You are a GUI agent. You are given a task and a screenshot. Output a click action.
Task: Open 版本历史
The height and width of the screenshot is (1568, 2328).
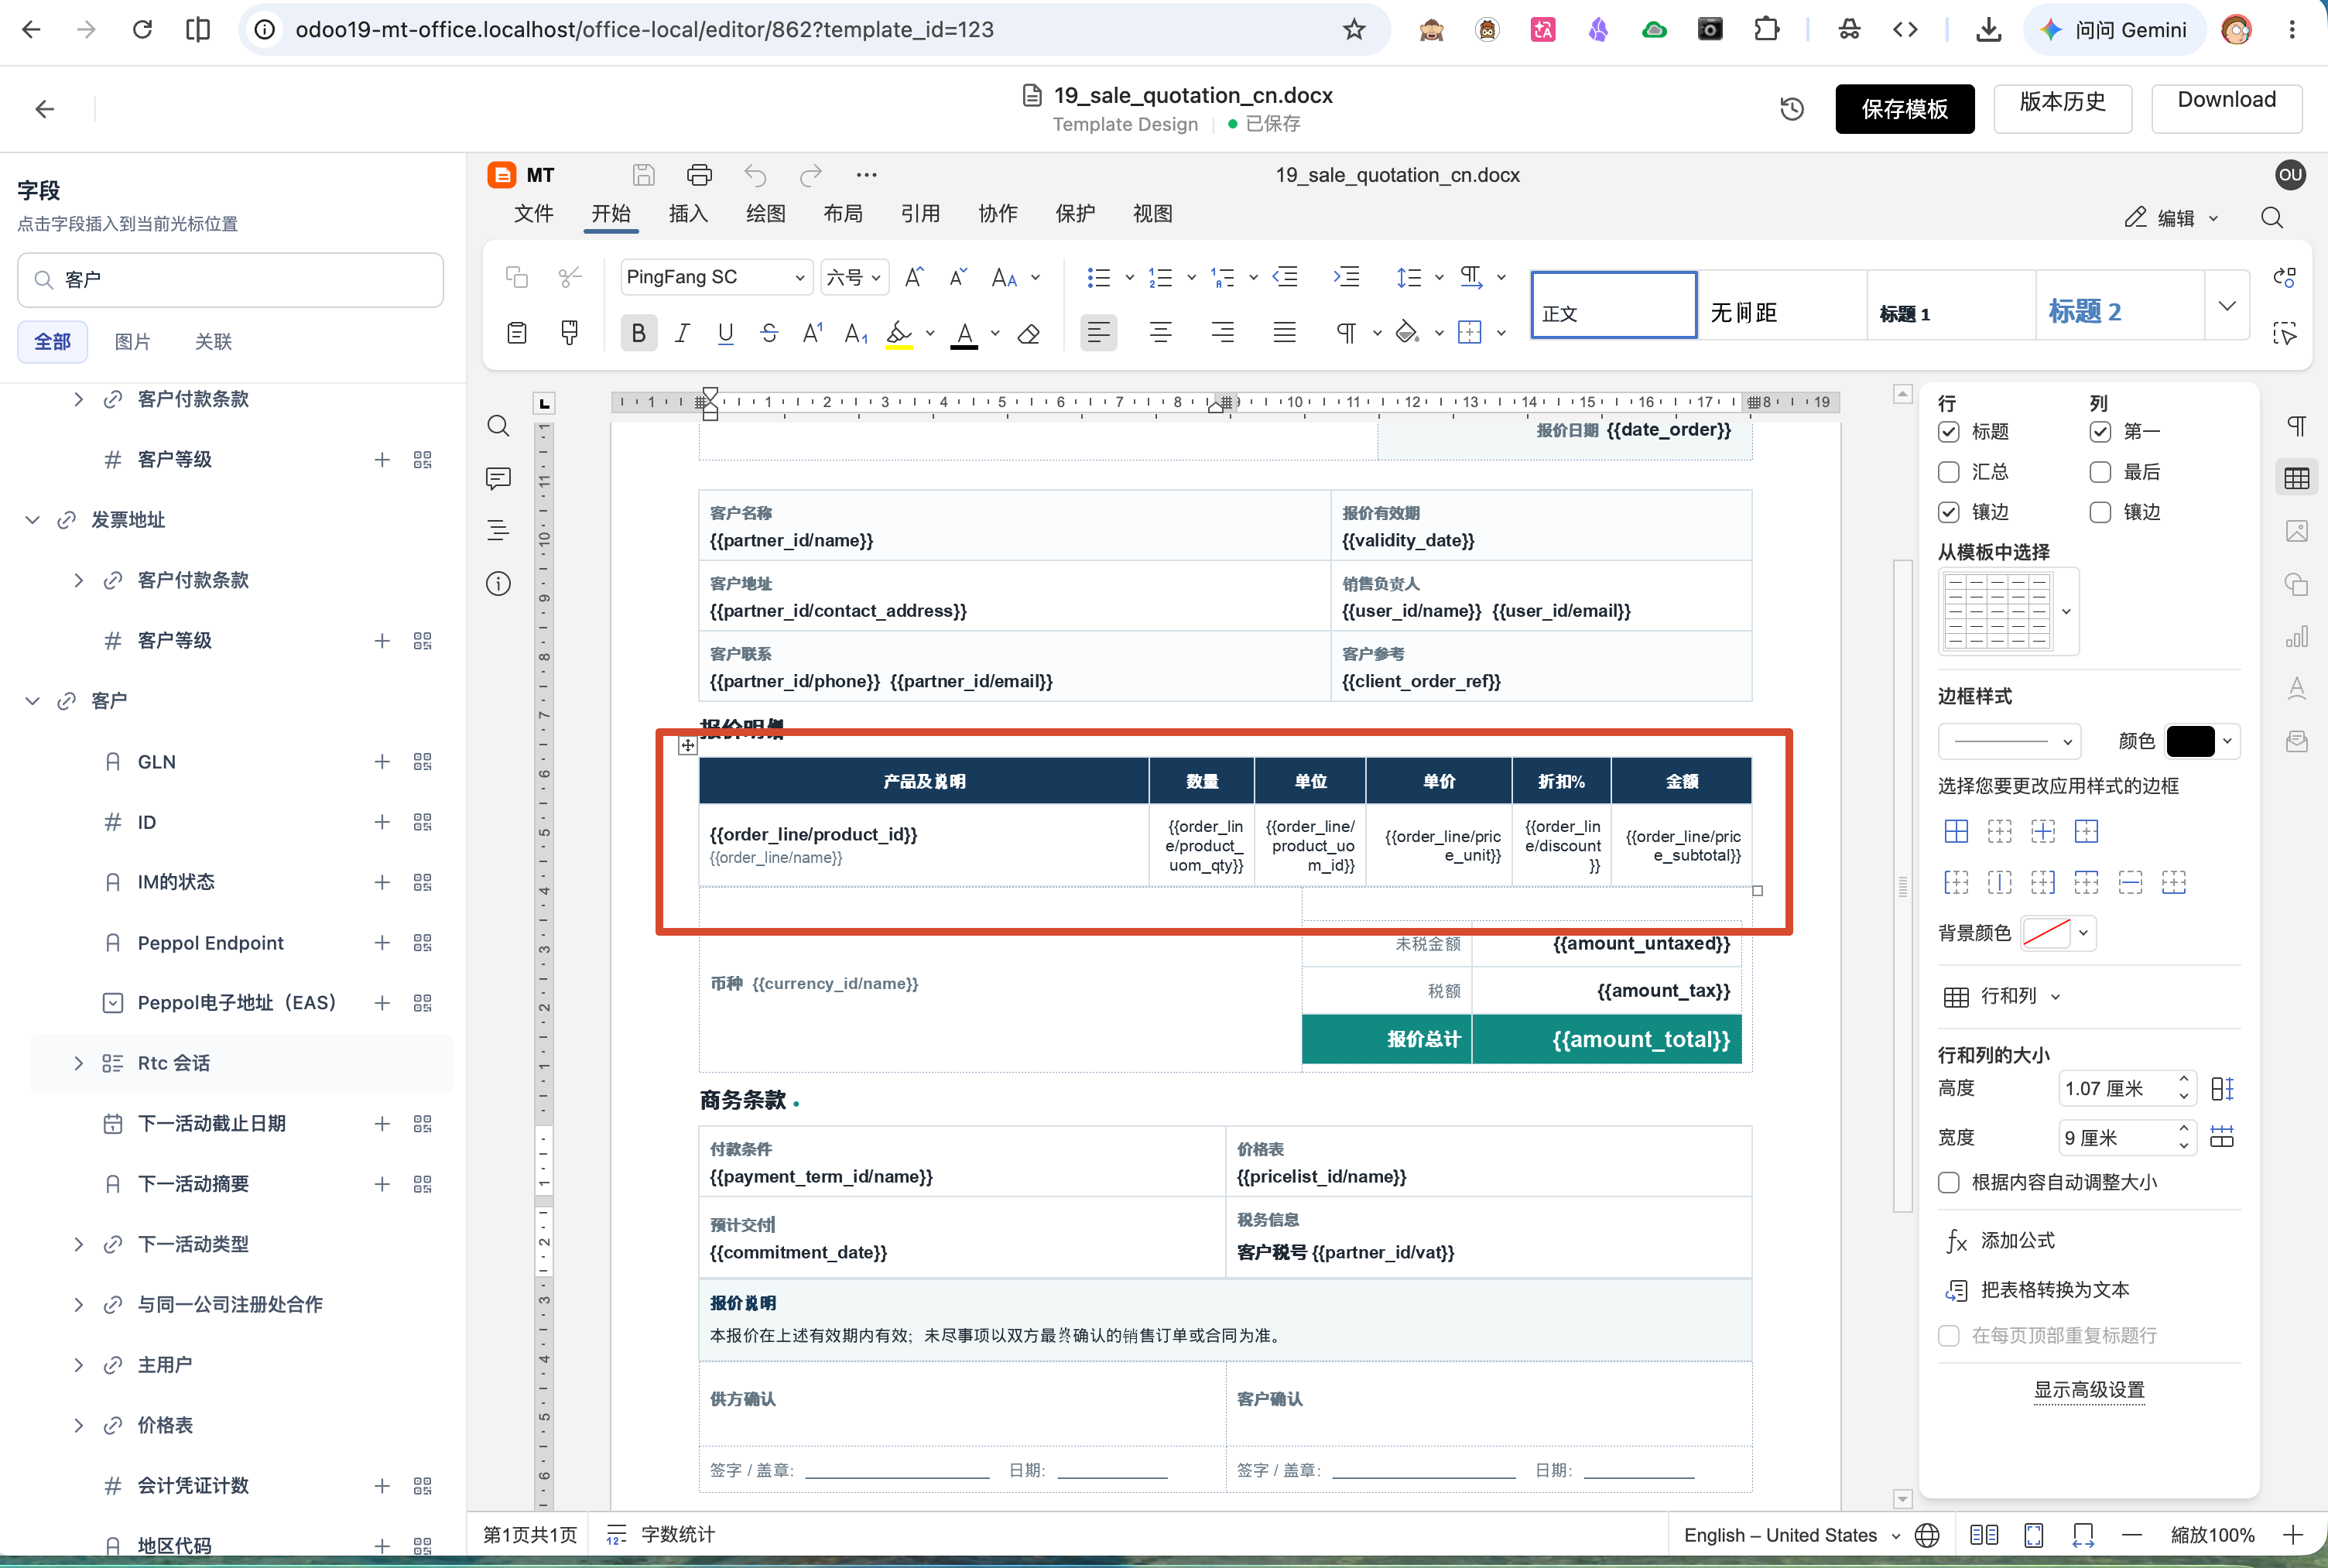pos(2062,109)
